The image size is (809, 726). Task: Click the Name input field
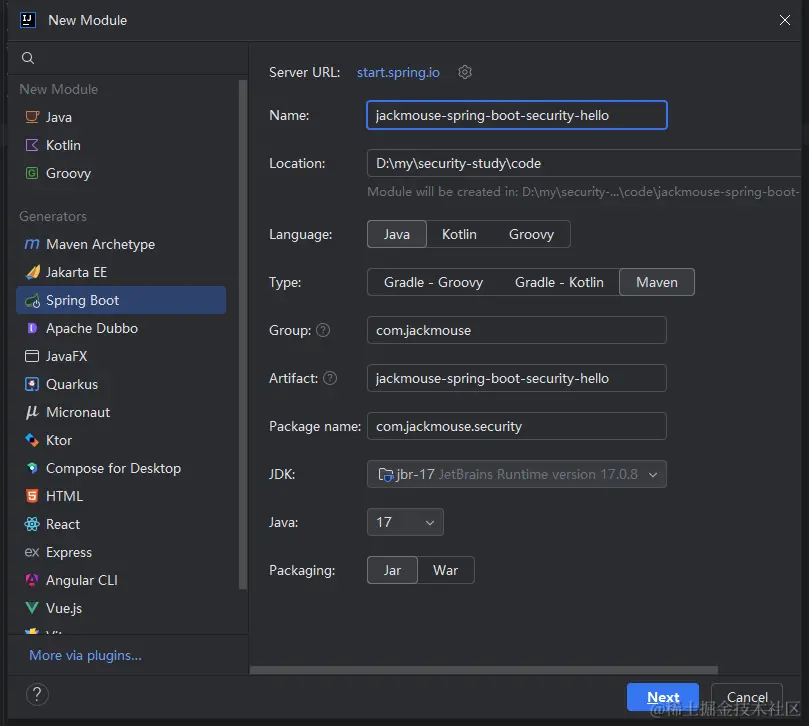pos(517,115)
